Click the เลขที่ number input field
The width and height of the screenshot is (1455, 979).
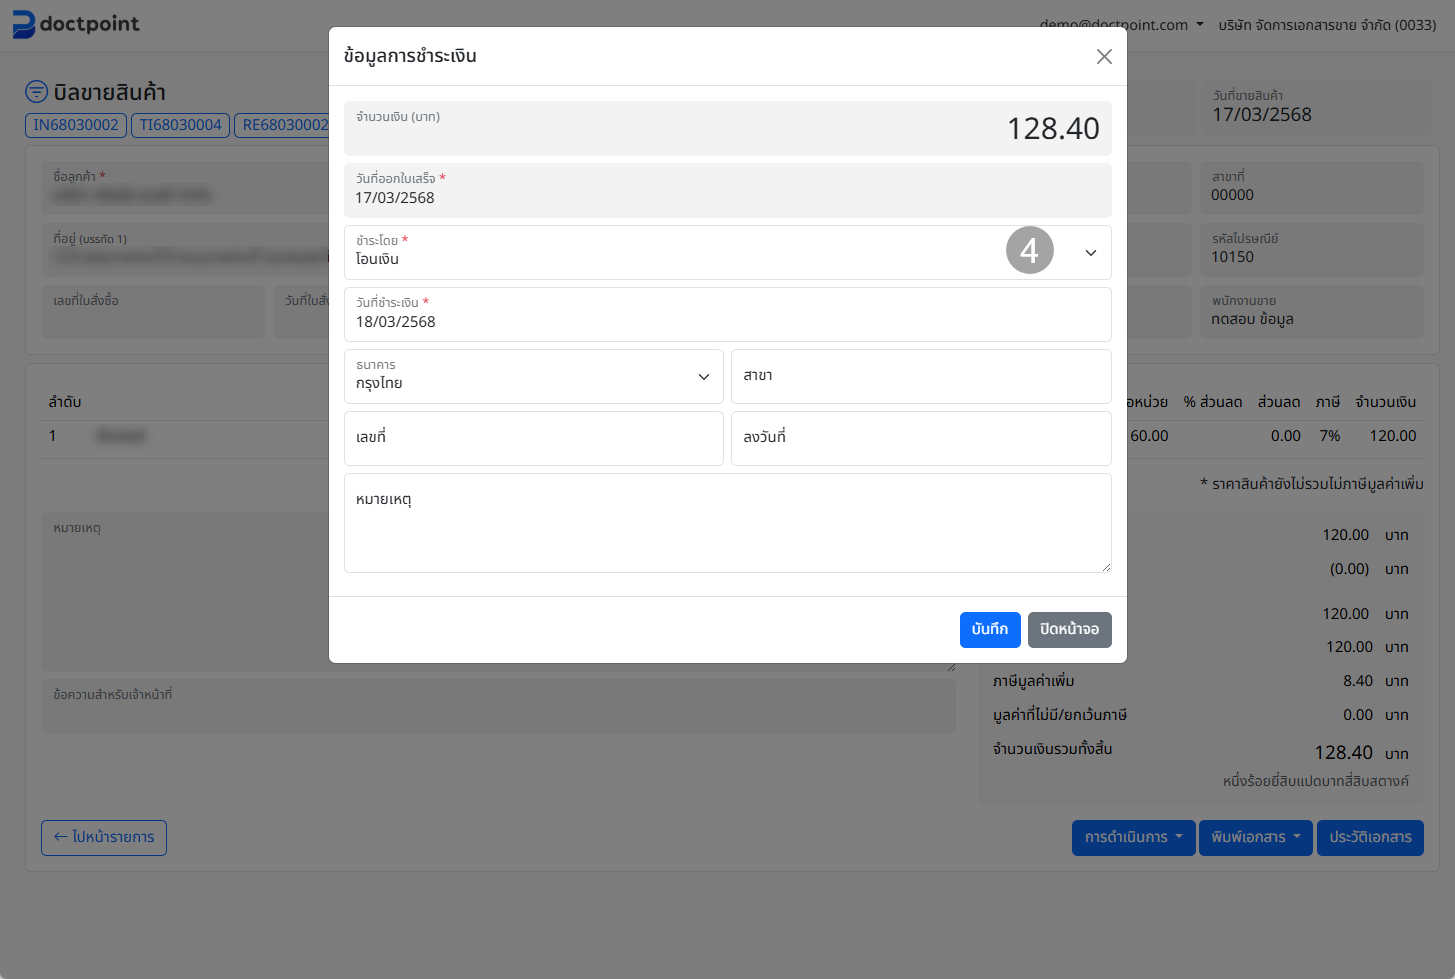[533, 439]
